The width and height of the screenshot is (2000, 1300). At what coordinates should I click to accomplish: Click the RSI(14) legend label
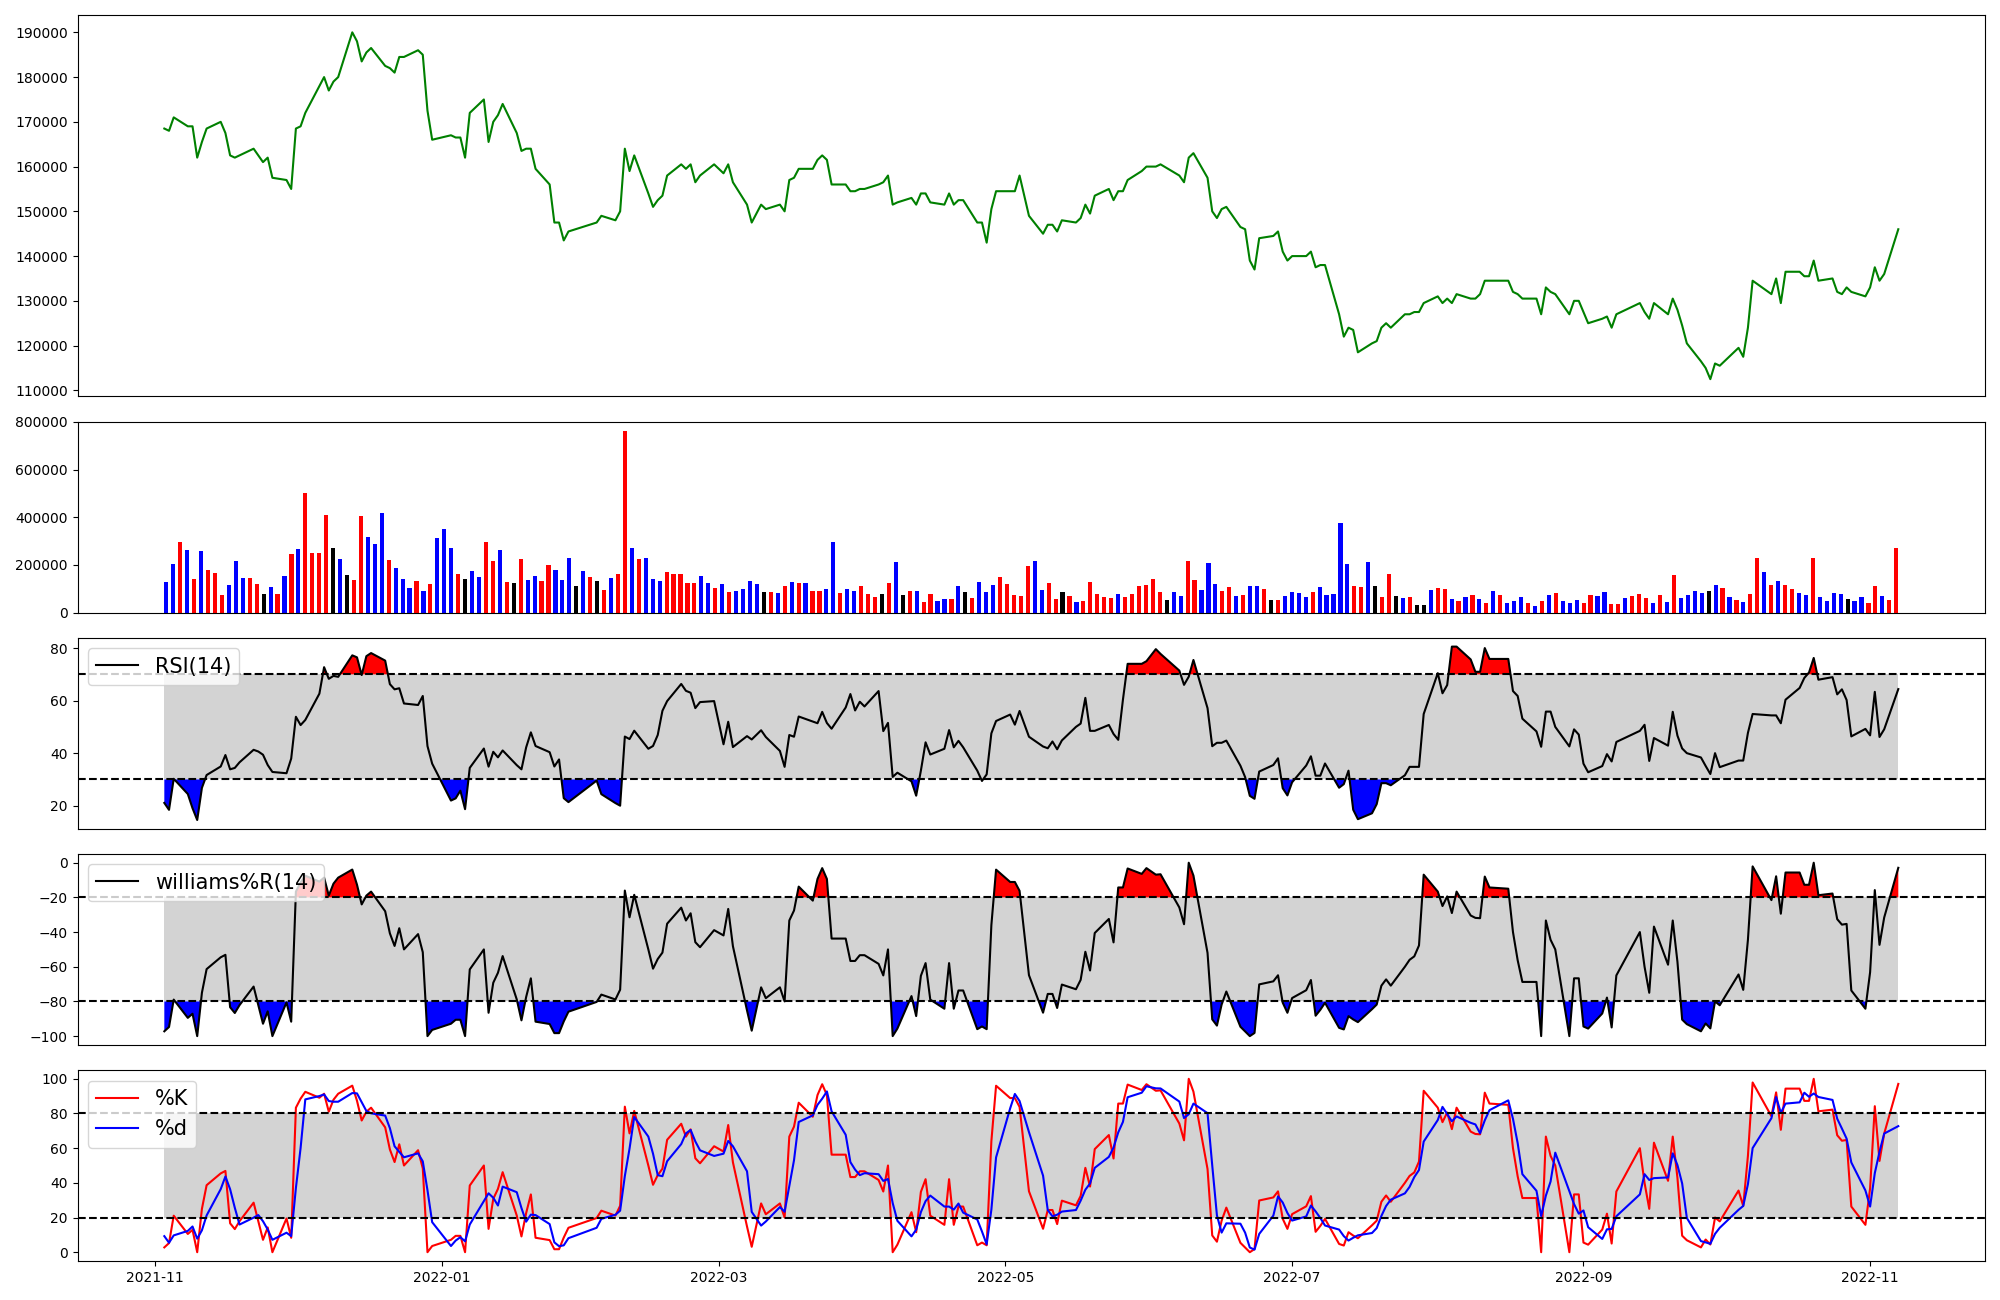tap(192, 666)
